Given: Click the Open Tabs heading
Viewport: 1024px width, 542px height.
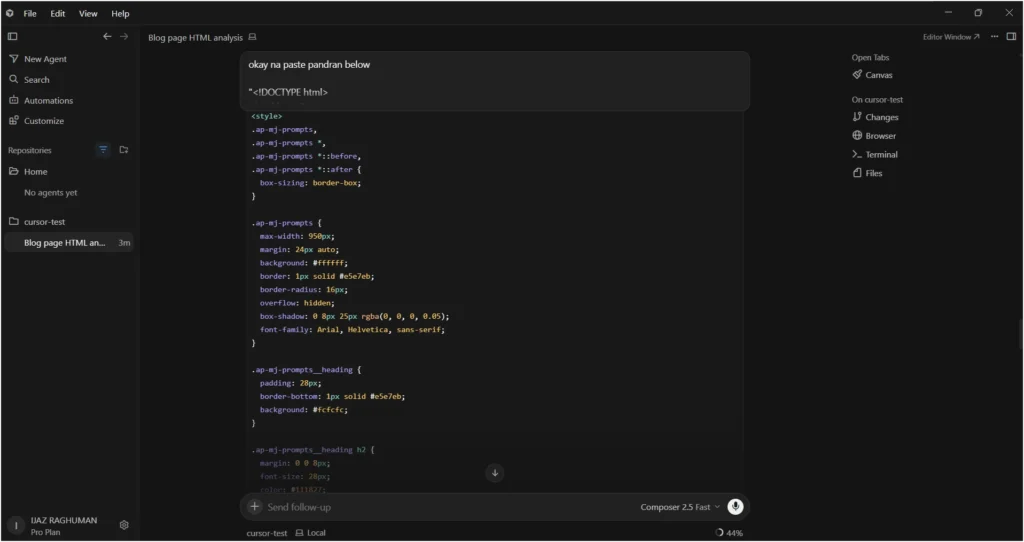Looking at the screenshot, I should (x=871, y=57).
